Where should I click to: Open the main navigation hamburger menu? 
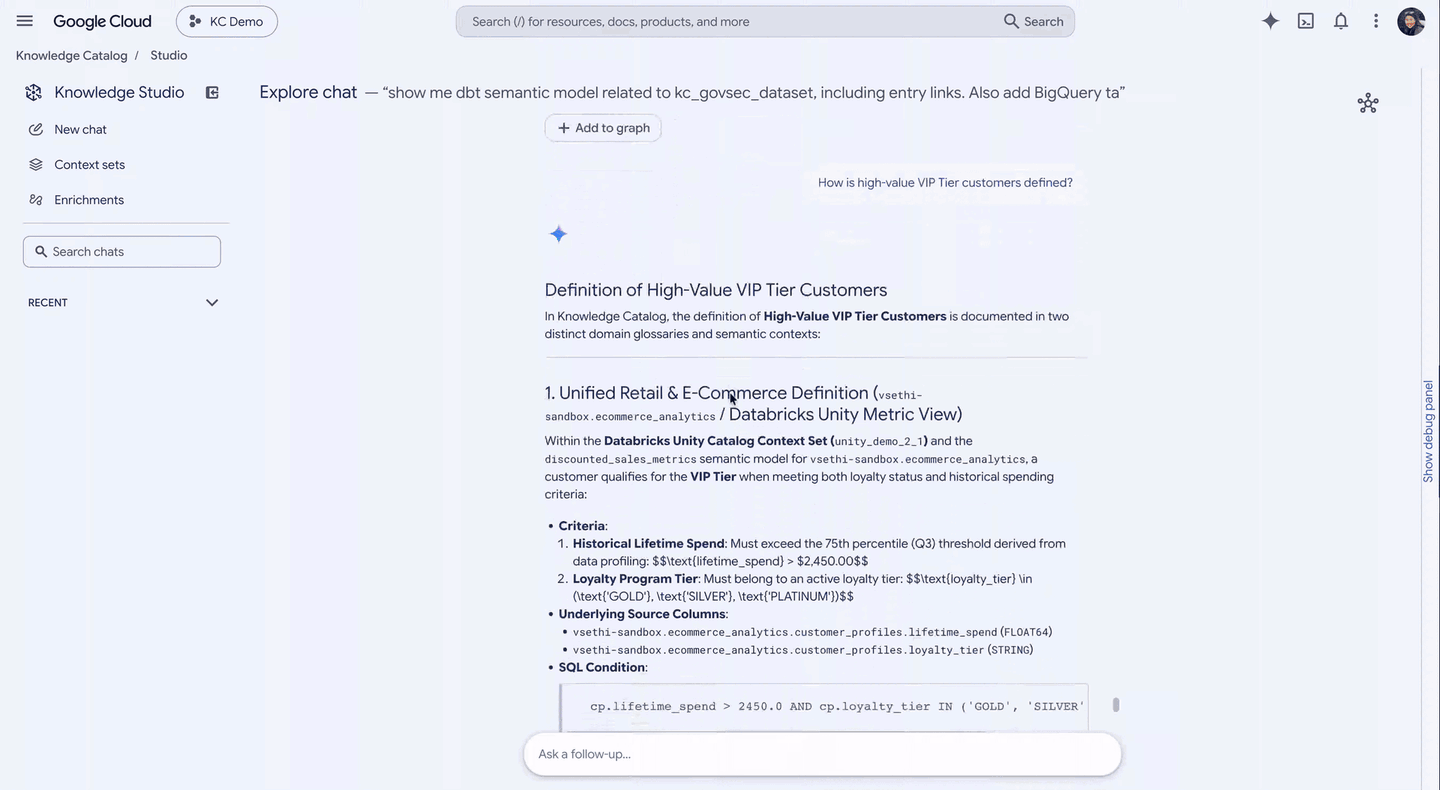[x=25, y=21]
